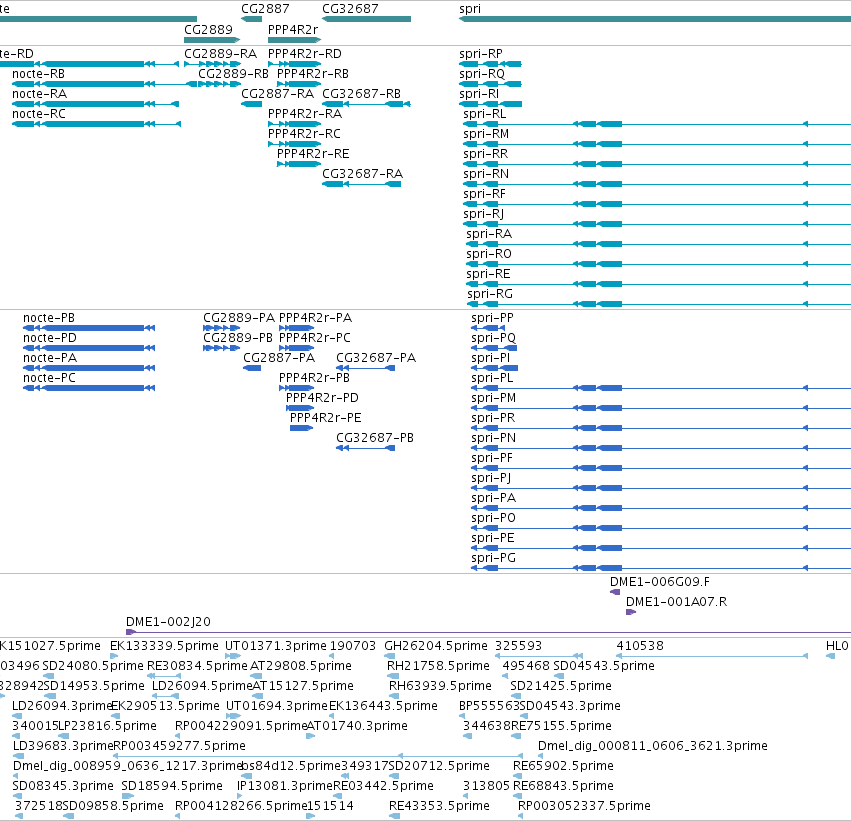Select EST RH21758.5prime

393,676
